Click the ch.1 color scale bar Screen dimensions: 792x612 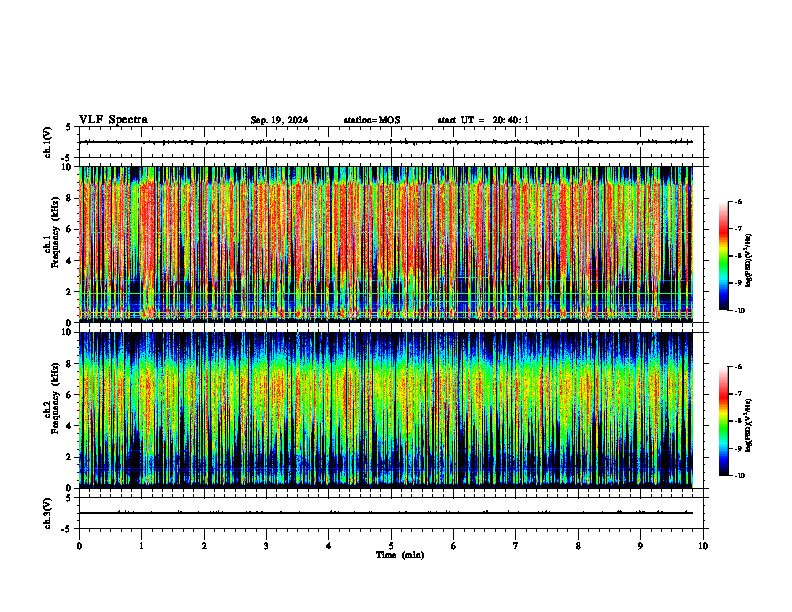pos(724,256)
